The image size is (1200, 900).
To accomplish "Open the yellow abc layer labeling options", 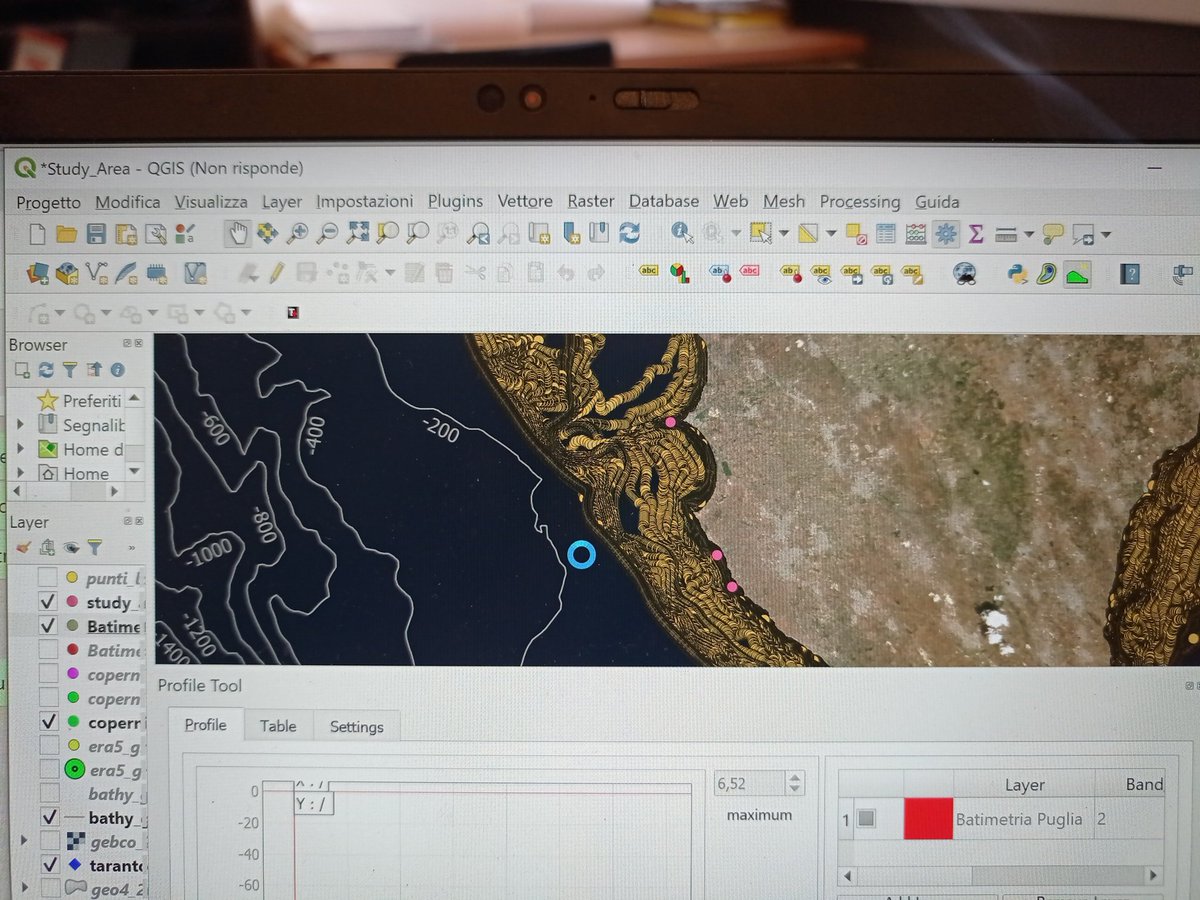I will 649,272.
